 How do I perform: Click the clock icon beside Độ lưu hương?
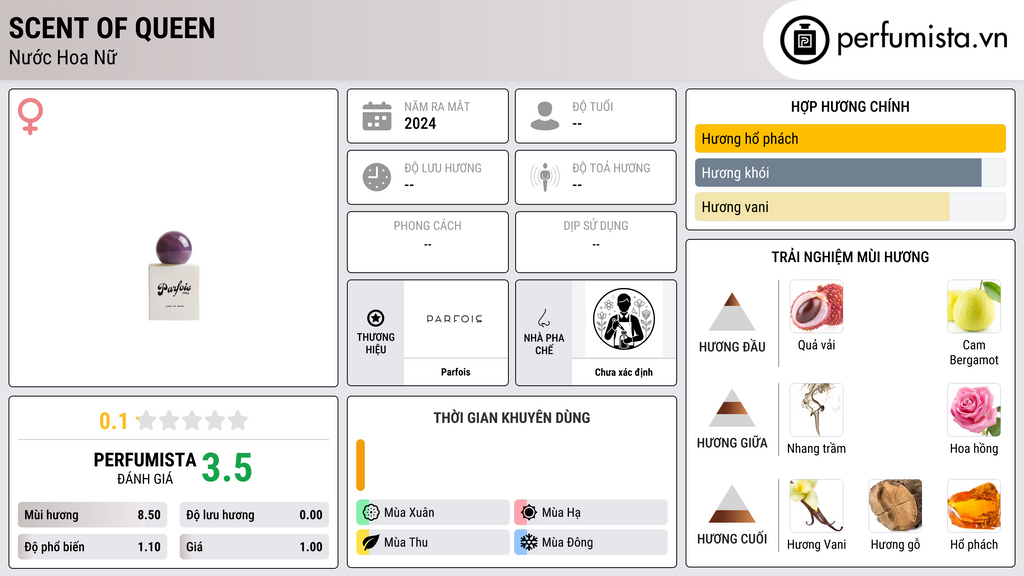click(x=377, y=177)
